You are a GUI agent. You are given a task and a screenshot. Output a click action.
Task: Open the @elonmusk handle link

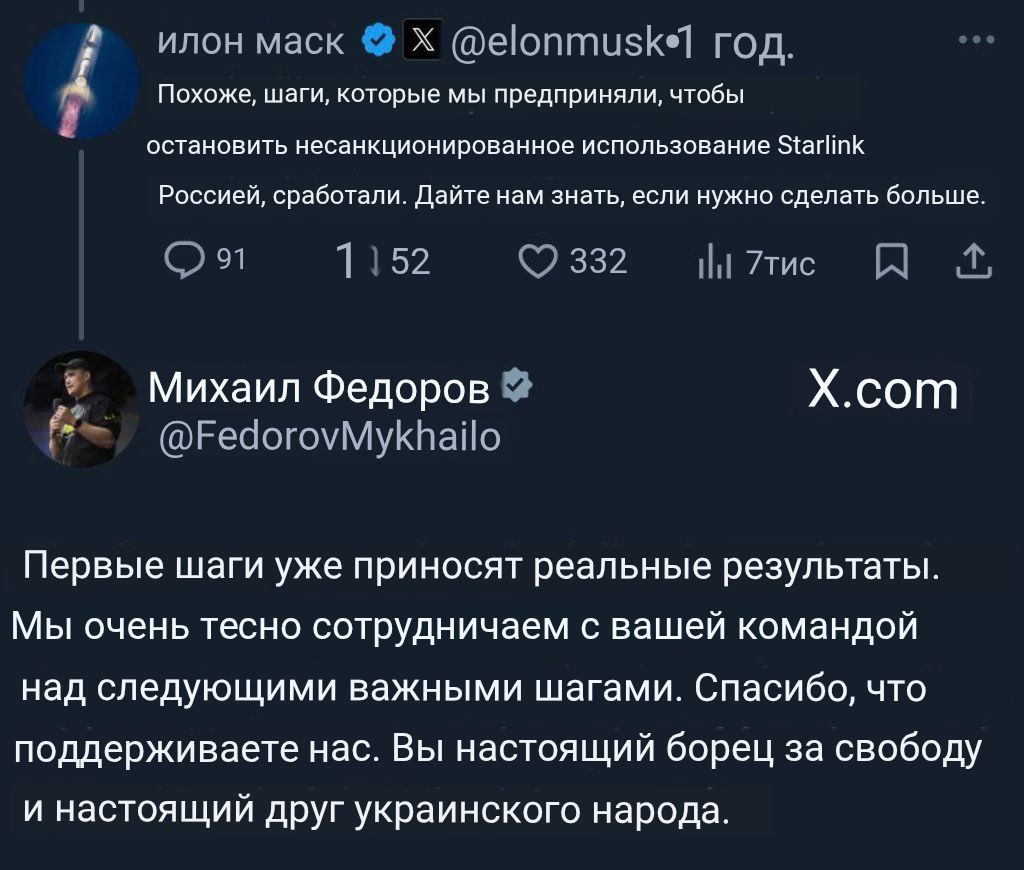(x=549, y=43)
